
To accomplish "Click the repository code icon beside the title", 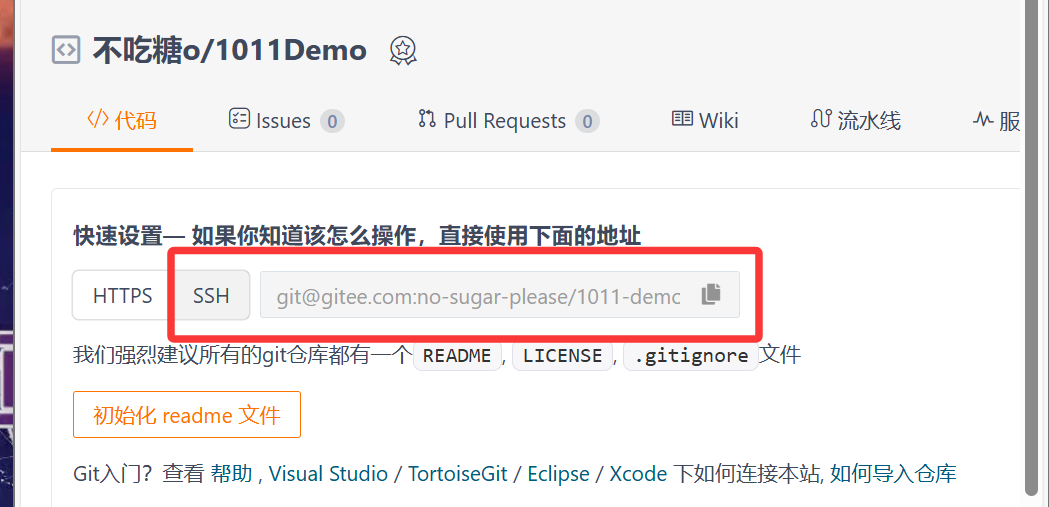I will pos(66,49).
